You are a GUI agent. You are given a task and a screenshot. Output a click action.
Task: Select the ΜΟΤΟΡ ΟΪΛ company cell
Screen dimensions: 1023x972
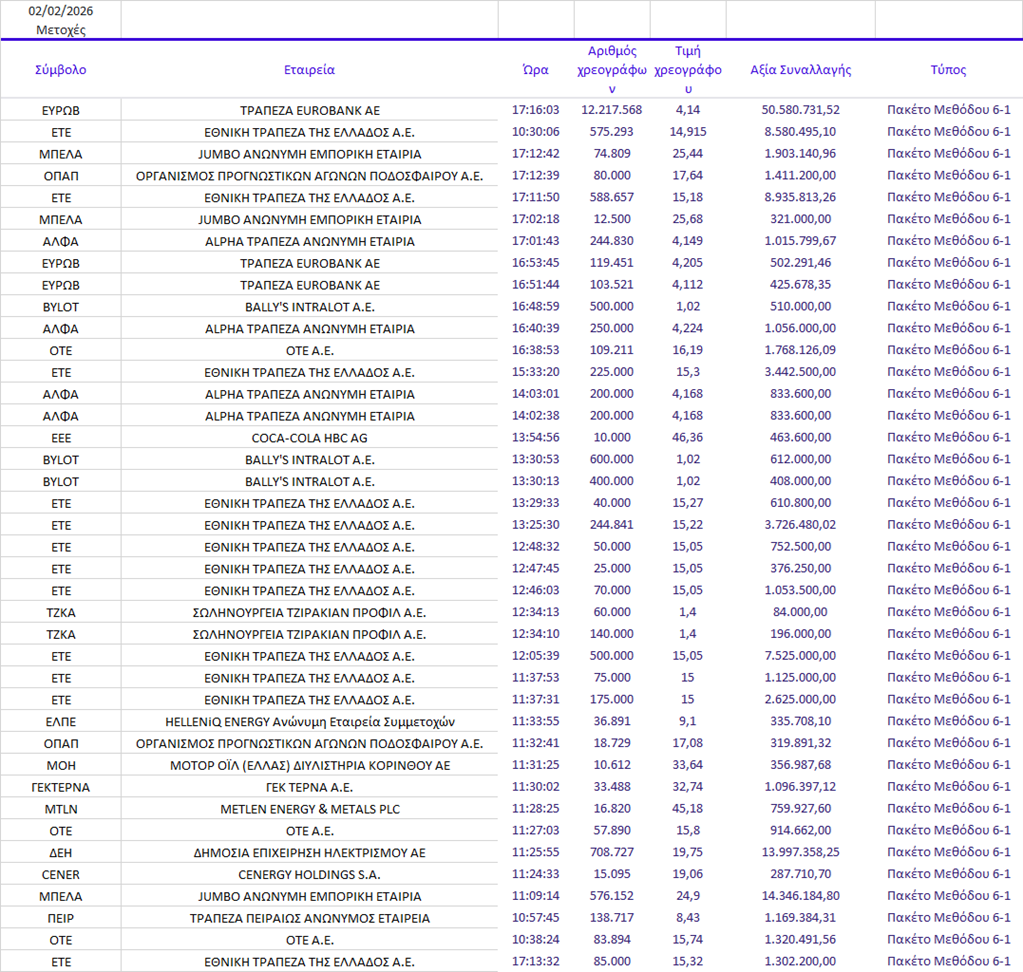point(309,766)
